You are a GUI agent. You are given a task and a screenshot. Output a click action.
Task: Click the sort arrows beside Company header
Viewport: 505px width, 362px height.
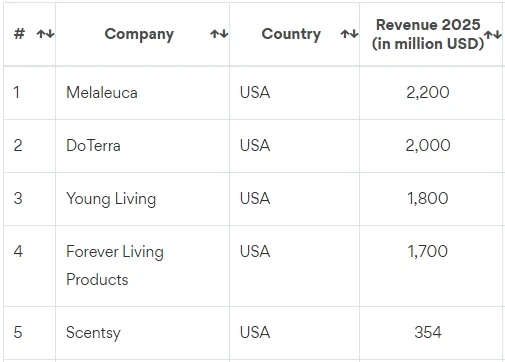(x=219, y=34)
